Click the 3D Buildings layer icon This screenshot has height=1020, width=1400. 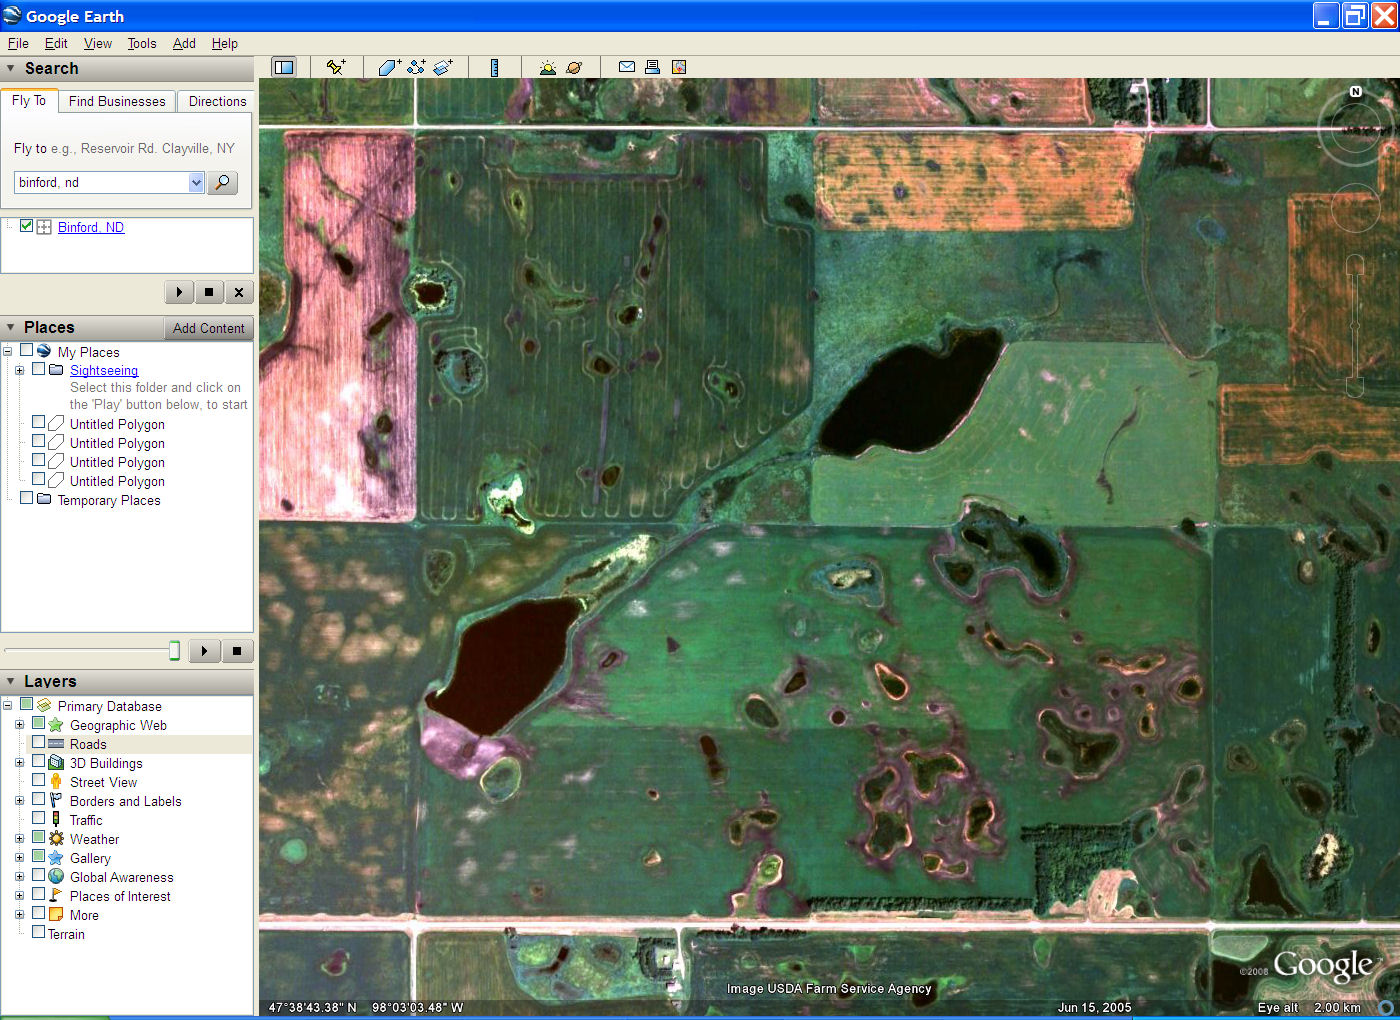click(56, 763)
